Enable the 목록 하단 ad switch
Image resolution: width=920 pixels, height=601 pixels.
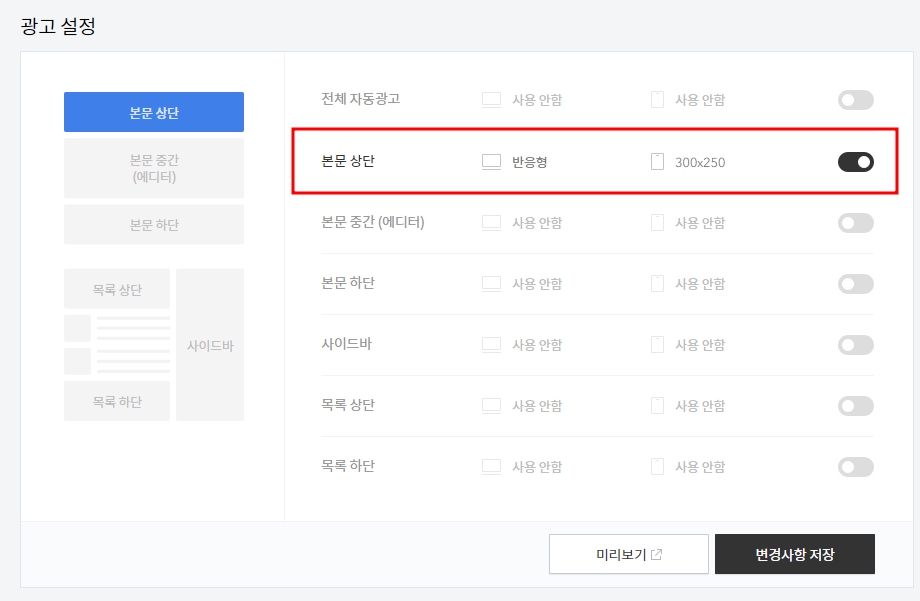[855, 466]
